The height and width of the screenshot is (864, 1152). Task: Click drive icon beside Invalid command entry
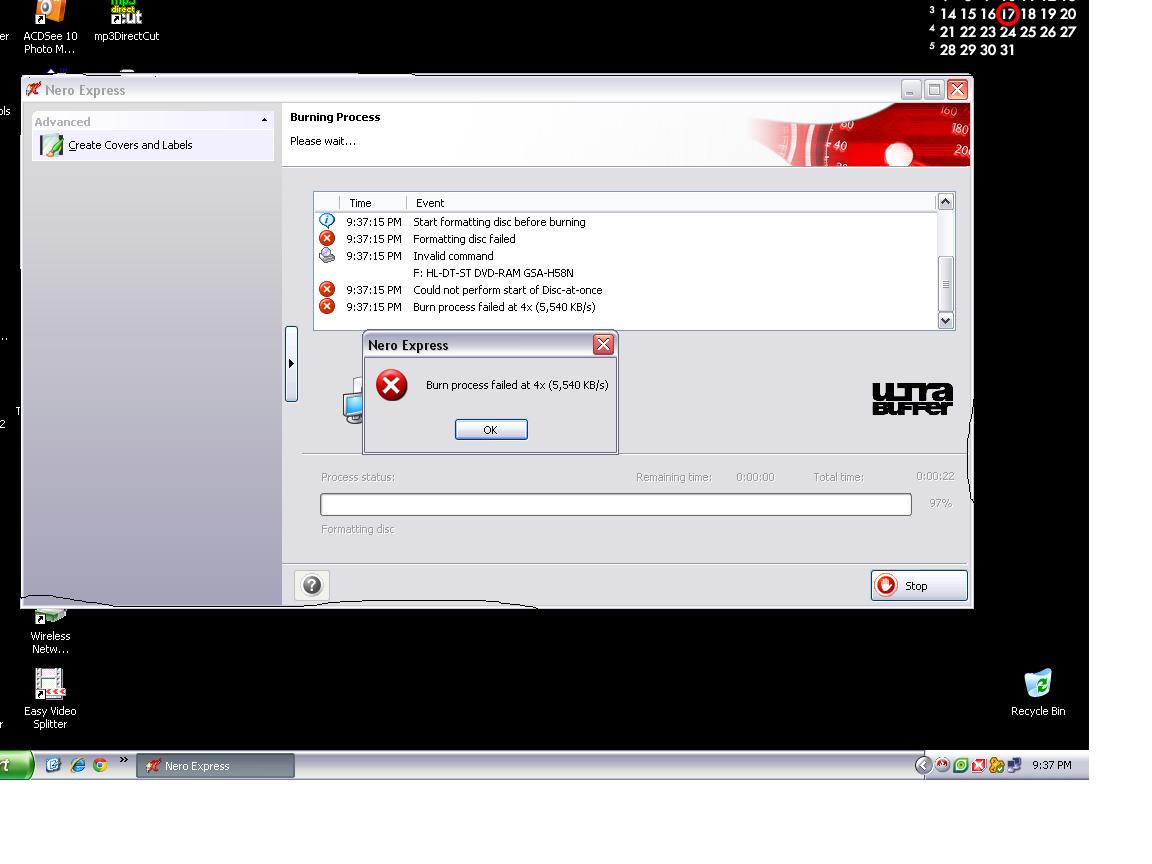click(327, 255)
